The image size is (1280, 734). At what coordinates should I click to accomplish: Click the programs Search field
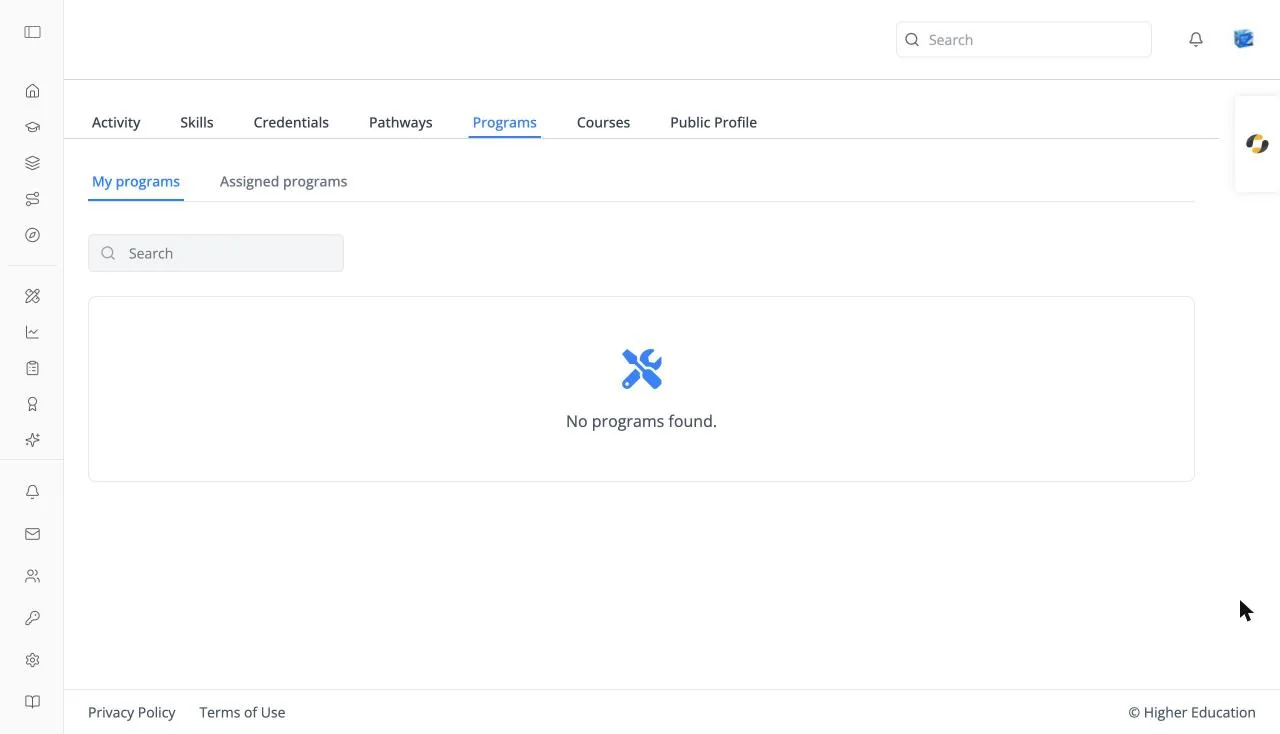[216, 253]
